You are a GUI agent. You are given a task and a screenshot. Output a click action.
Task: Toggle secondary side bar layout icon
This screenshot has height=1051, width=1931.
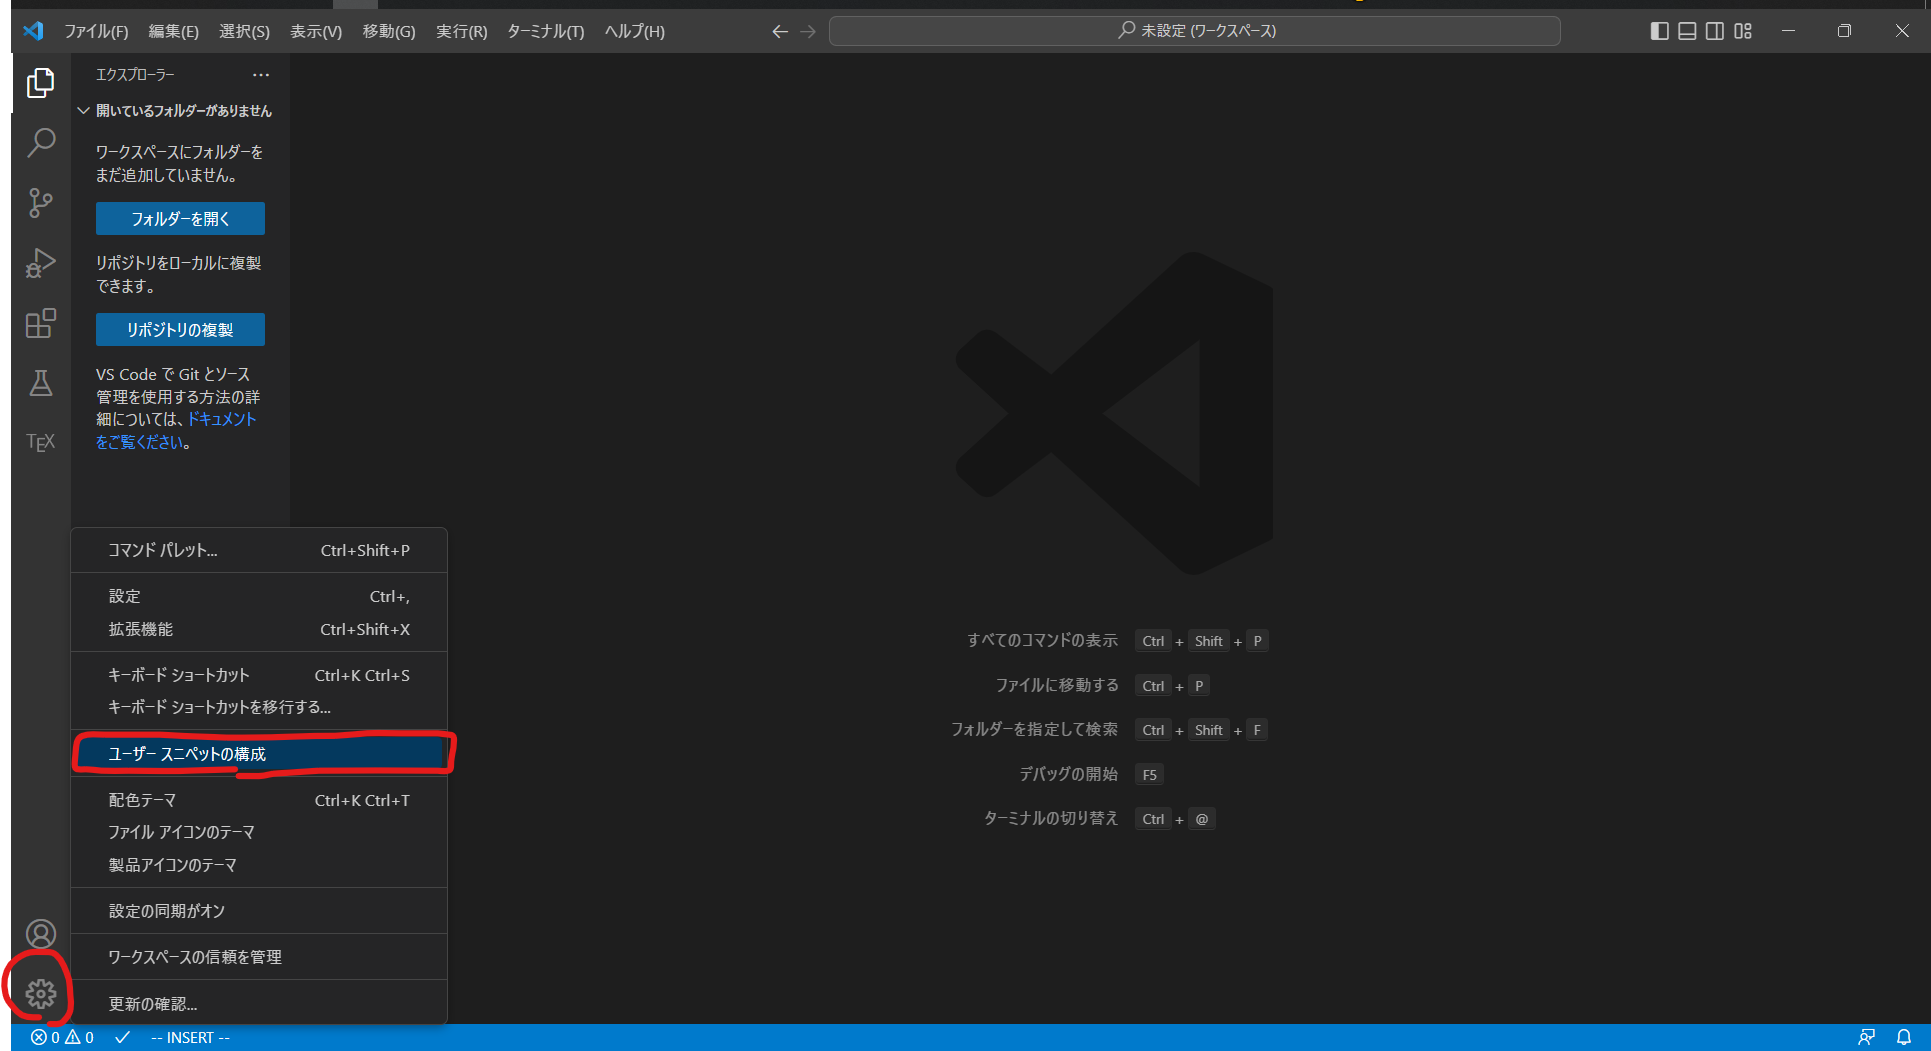tap(1715, 31)
